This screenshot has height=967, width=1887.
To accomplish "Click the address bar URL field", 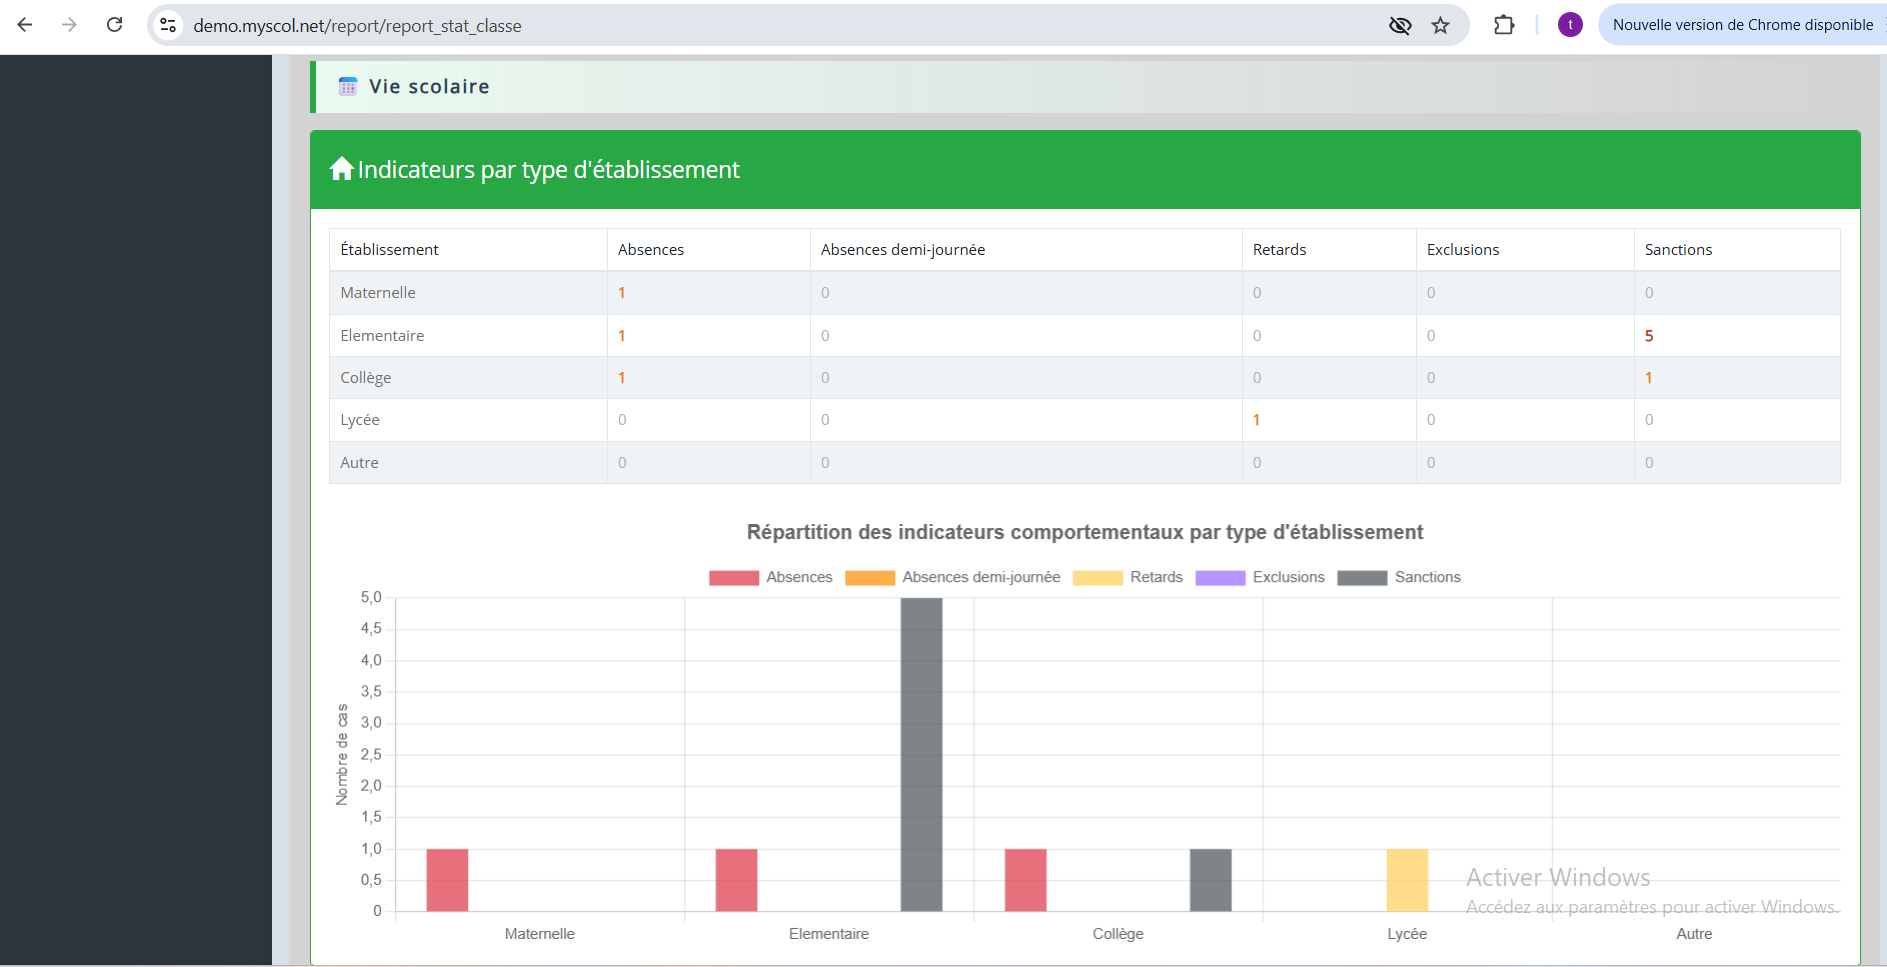I will coord(780,25).
